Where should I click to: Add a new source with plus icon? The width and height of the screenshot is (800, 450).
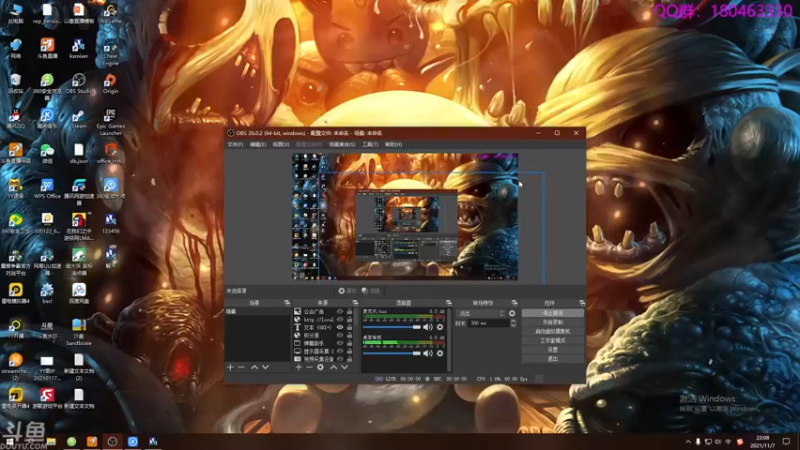tap(298, 367)
